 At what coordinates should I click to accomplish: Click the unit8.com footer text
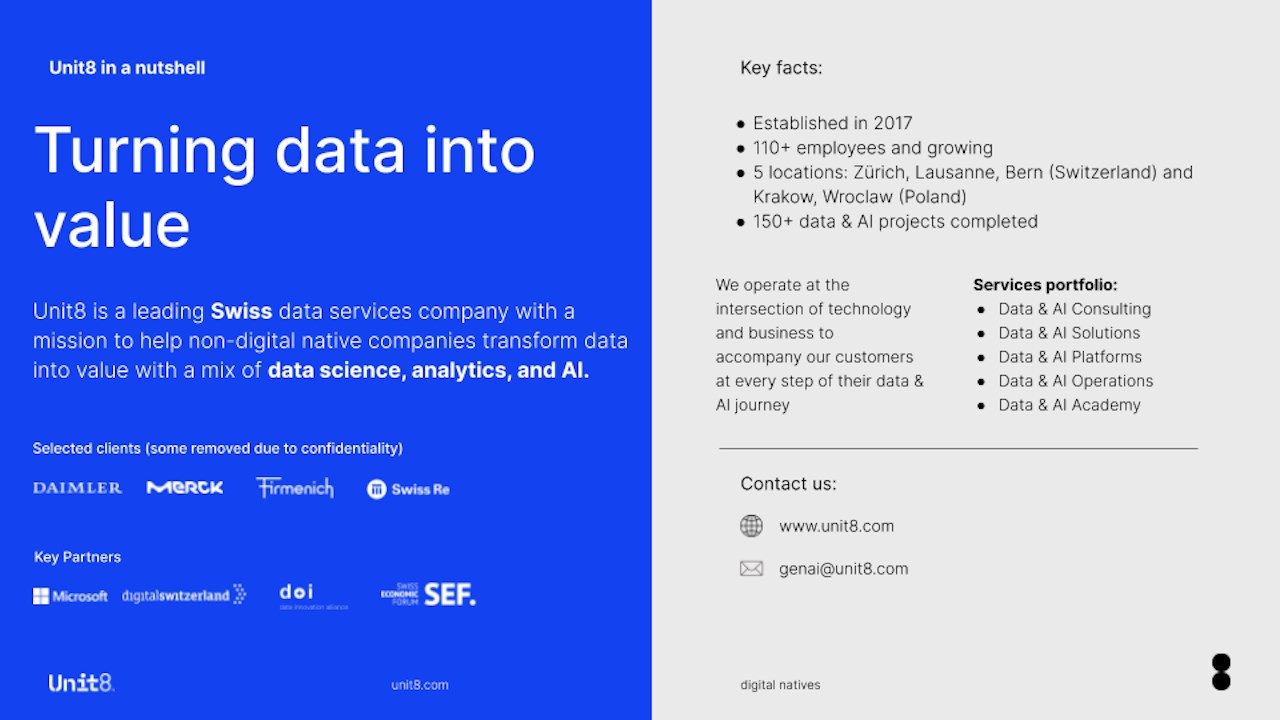pyautogui.click(x=420, y=685)
